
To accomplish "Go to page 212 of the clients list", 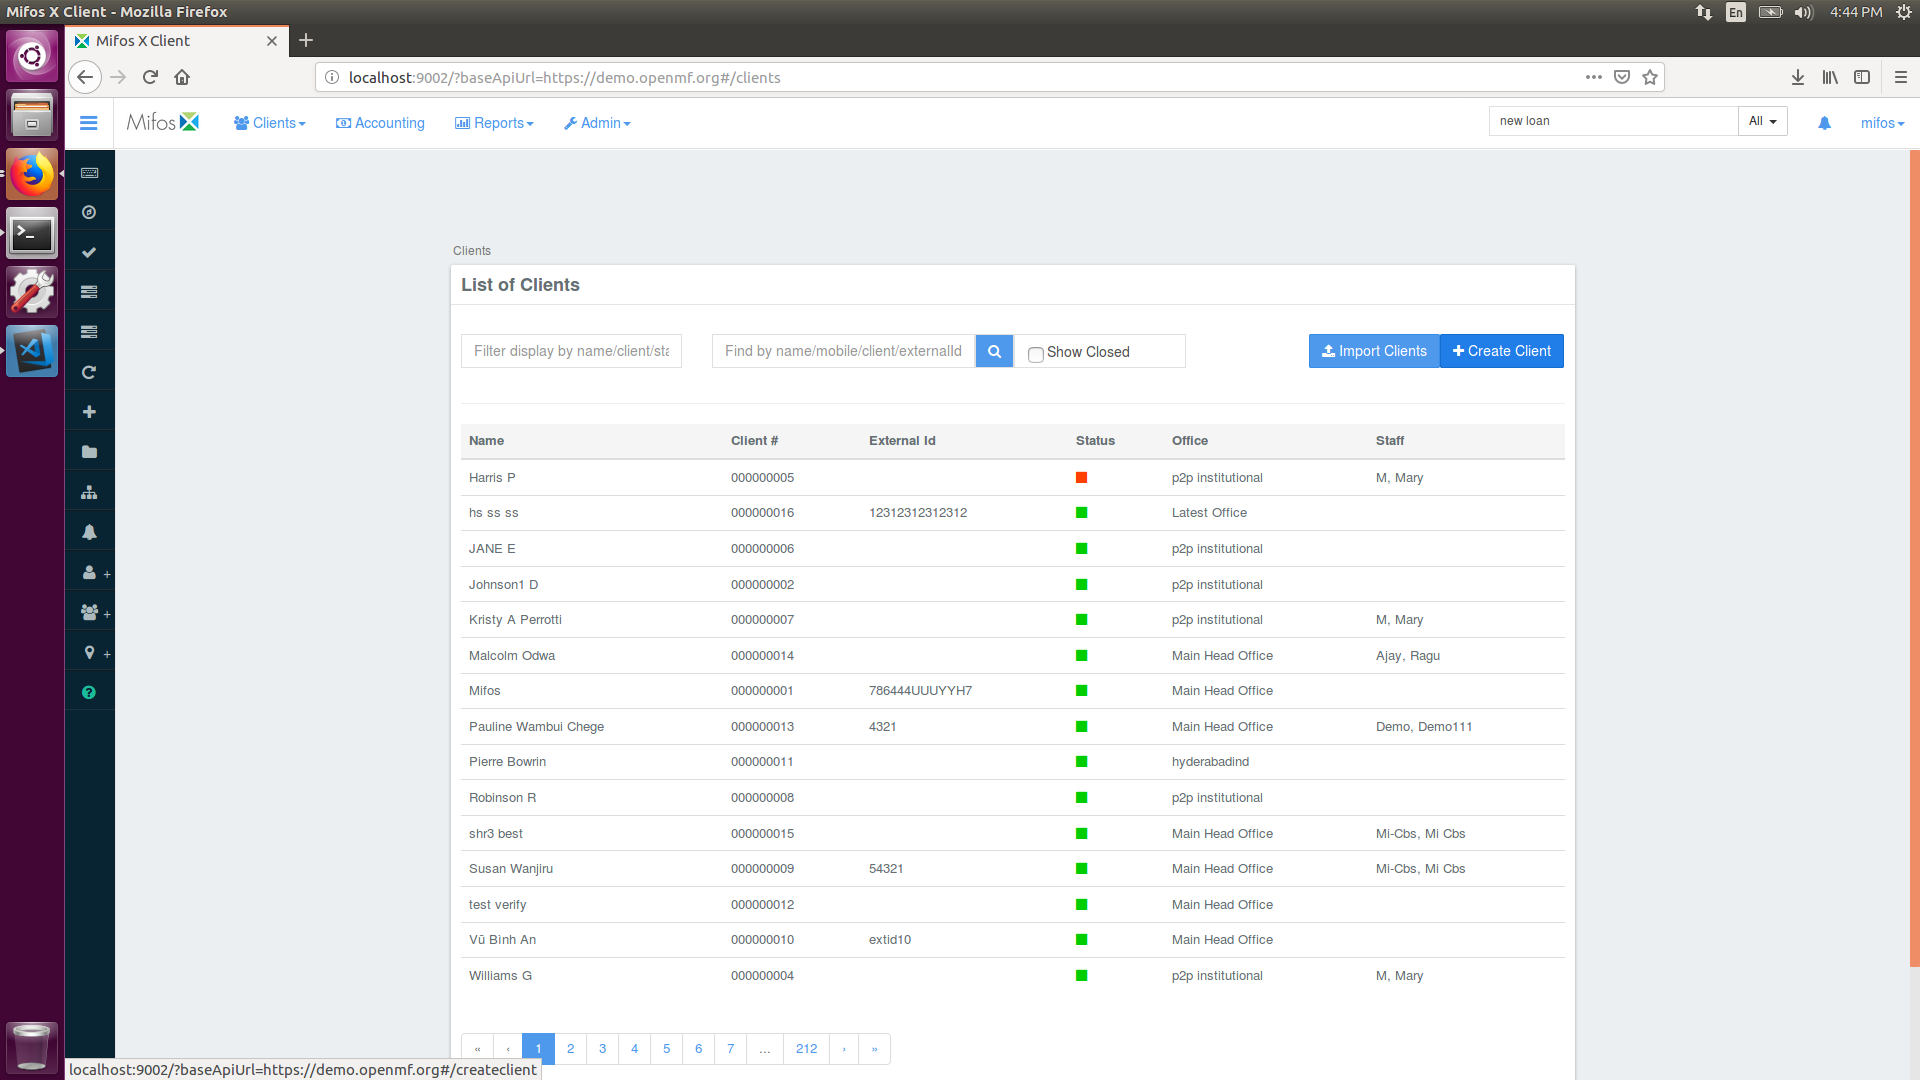I will pos(806,1048).
